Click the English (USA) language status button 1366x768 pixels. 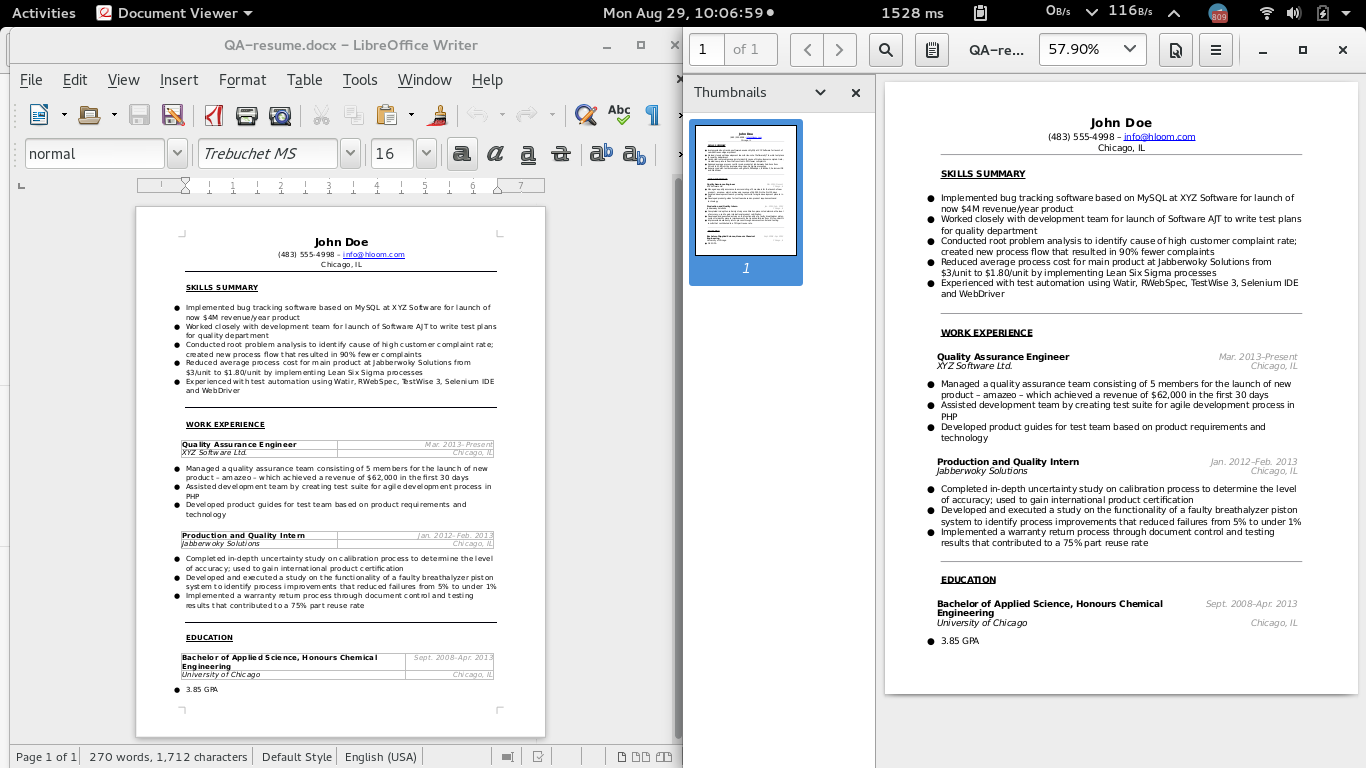(381, 757)
